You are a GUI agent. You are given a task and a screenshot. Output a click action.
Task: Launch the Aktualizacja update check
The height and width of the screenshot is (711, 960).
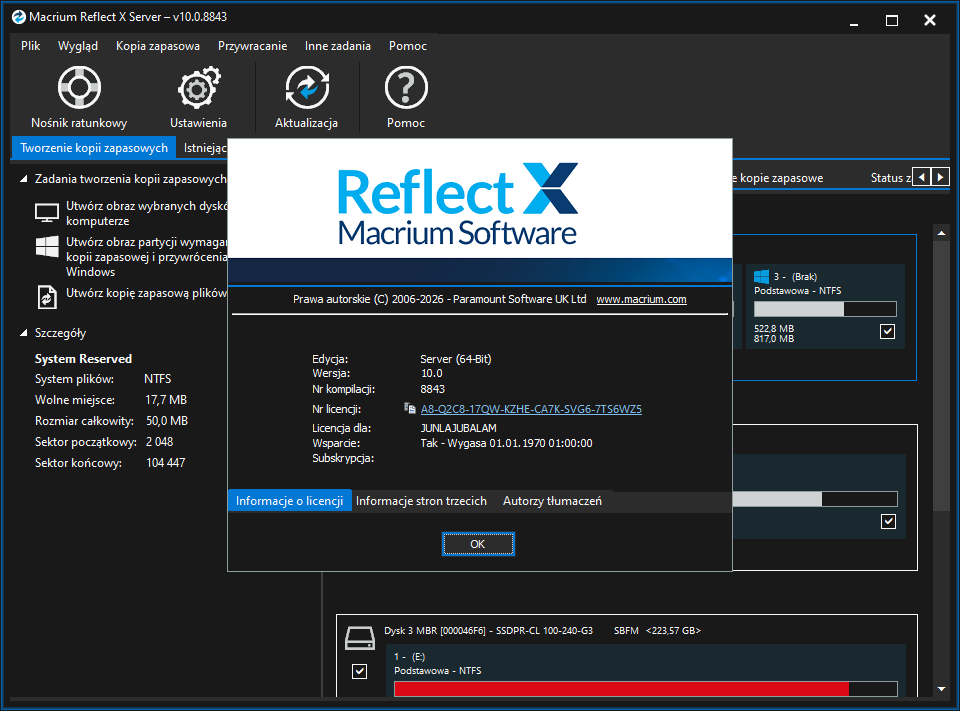click(306, 98)
